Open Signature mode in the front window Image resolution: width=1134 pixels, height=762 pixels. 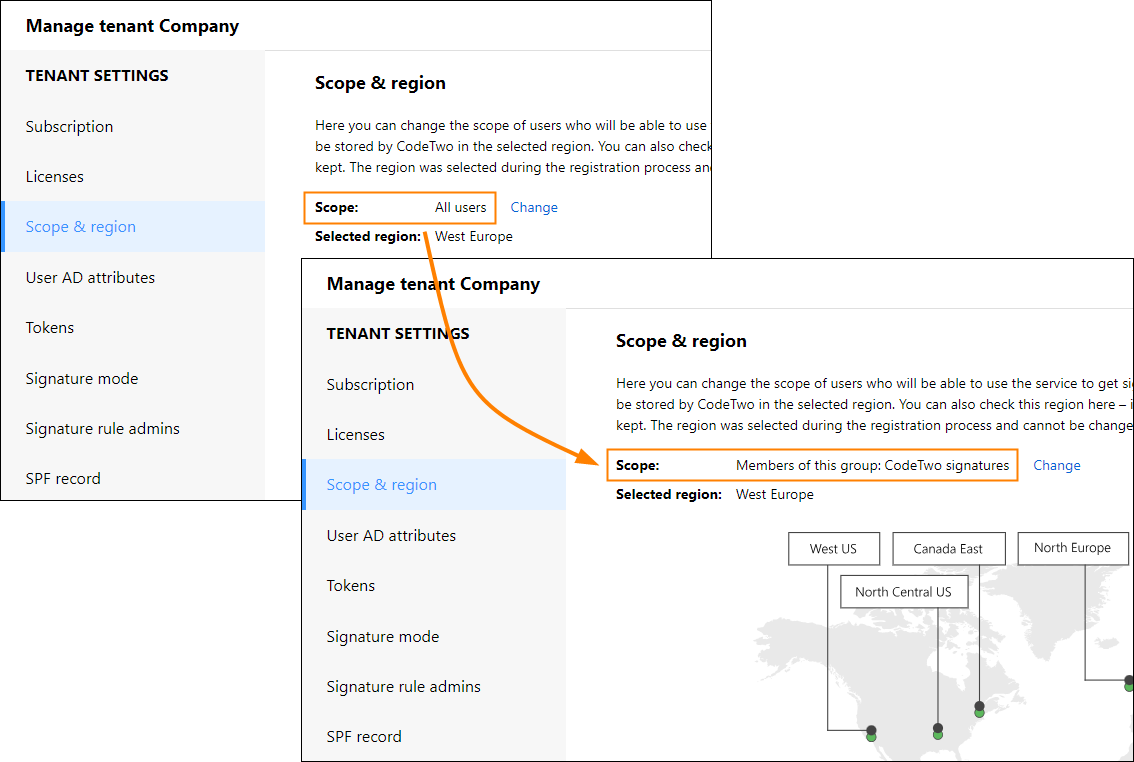point(383,637)
